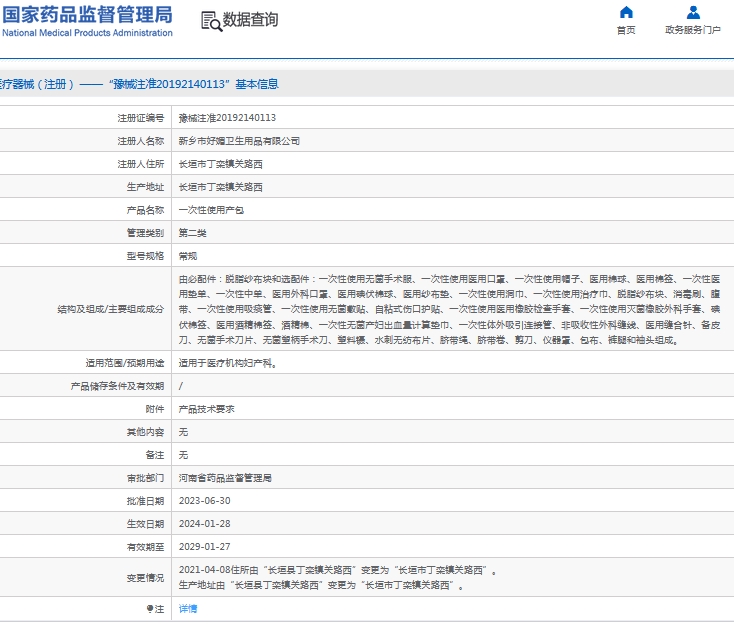This screenshot has height=626, width=734.
Task: Click the 数据查询 heading text
Action: pyautogui.click(x=250, y=21)
